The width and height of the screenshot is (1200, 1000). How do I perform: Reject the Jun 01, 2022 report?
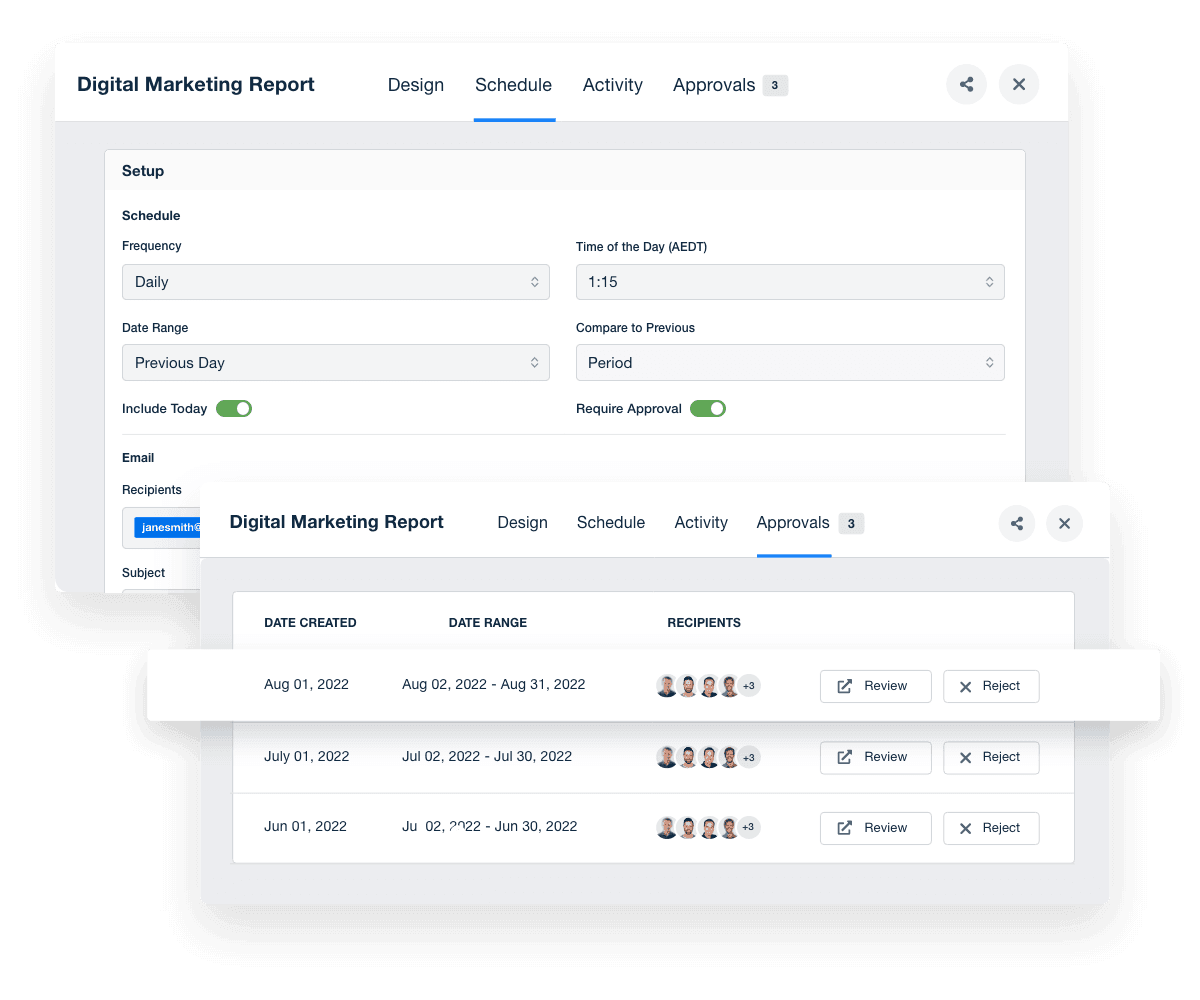991,827
